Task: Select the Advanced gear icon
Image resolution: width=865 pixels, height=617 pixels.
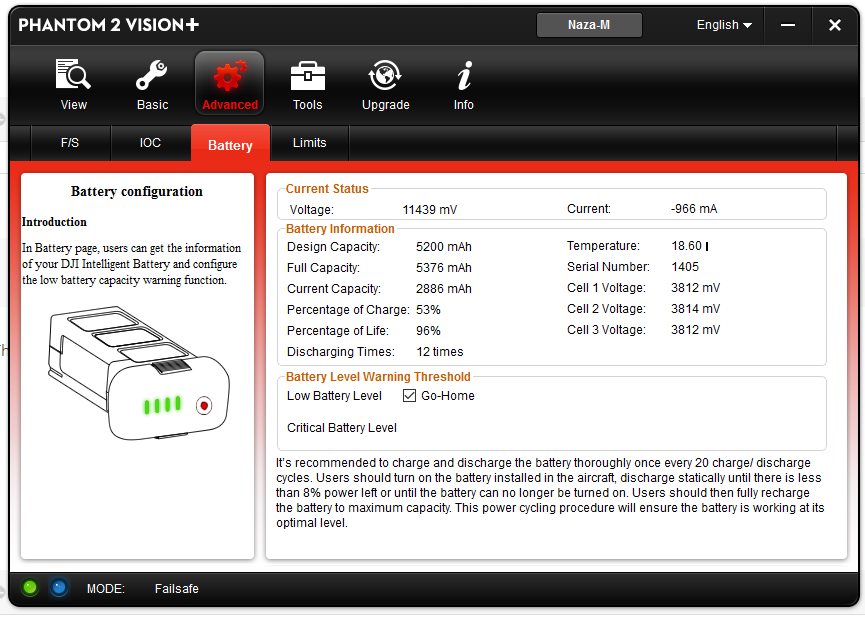Action: coord(229,76)
